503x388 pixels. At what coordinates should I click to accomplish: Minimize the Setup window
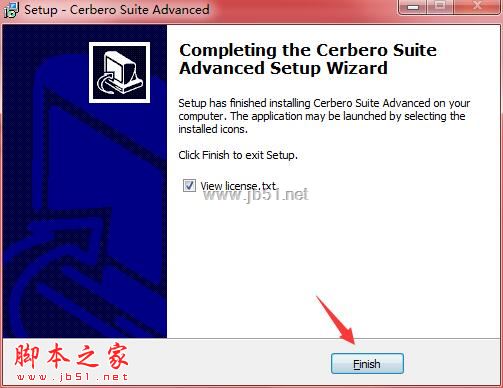[x=413, y=7]
